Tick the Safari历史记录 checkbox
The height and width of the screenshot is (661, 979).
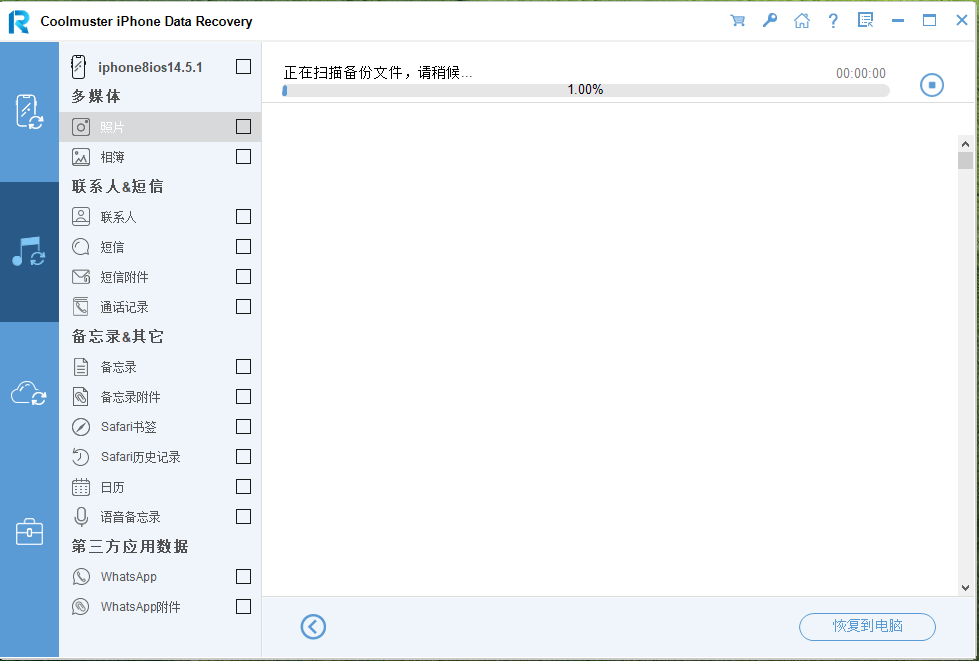point(244,456)
